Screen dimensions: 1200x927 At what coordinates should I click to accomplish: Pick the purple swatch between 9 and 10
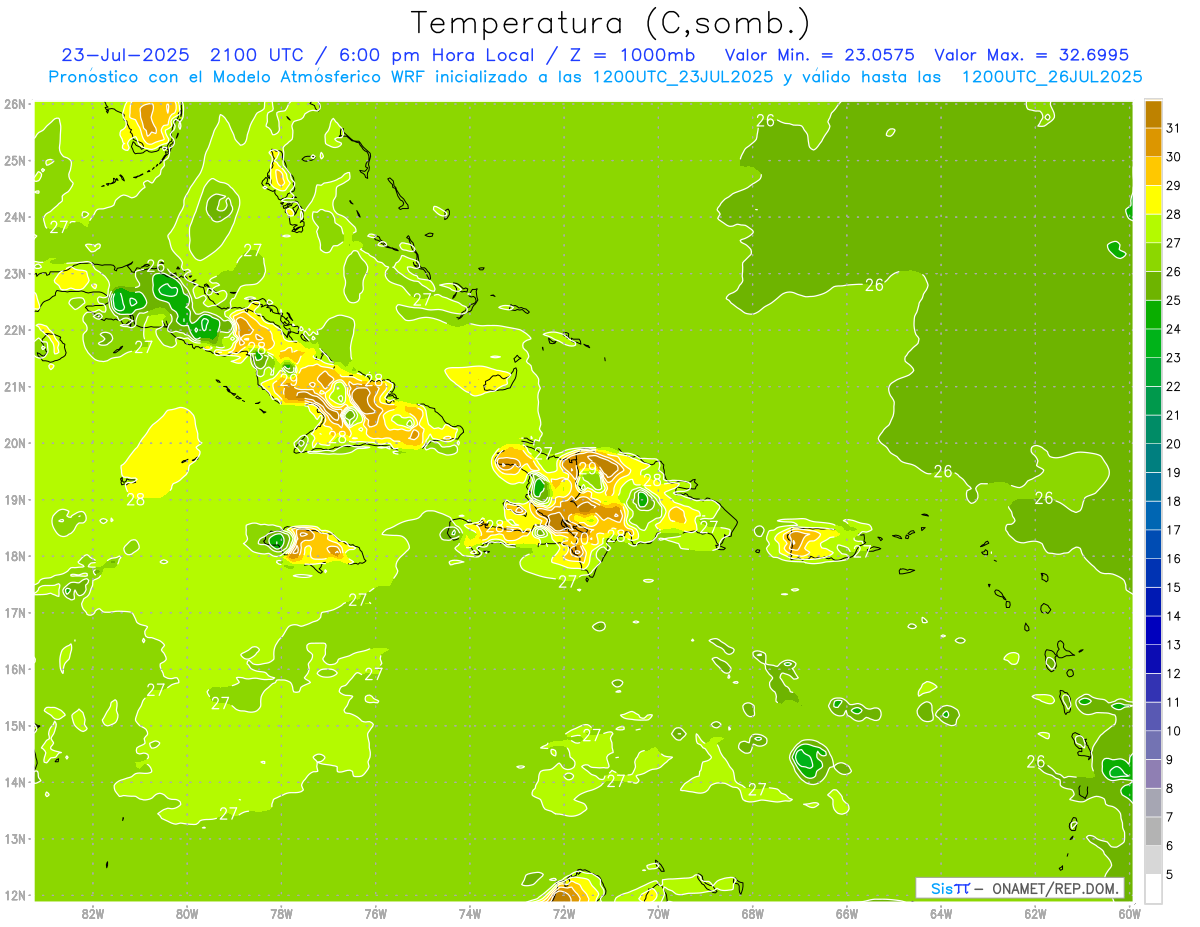pos(1153,744)
